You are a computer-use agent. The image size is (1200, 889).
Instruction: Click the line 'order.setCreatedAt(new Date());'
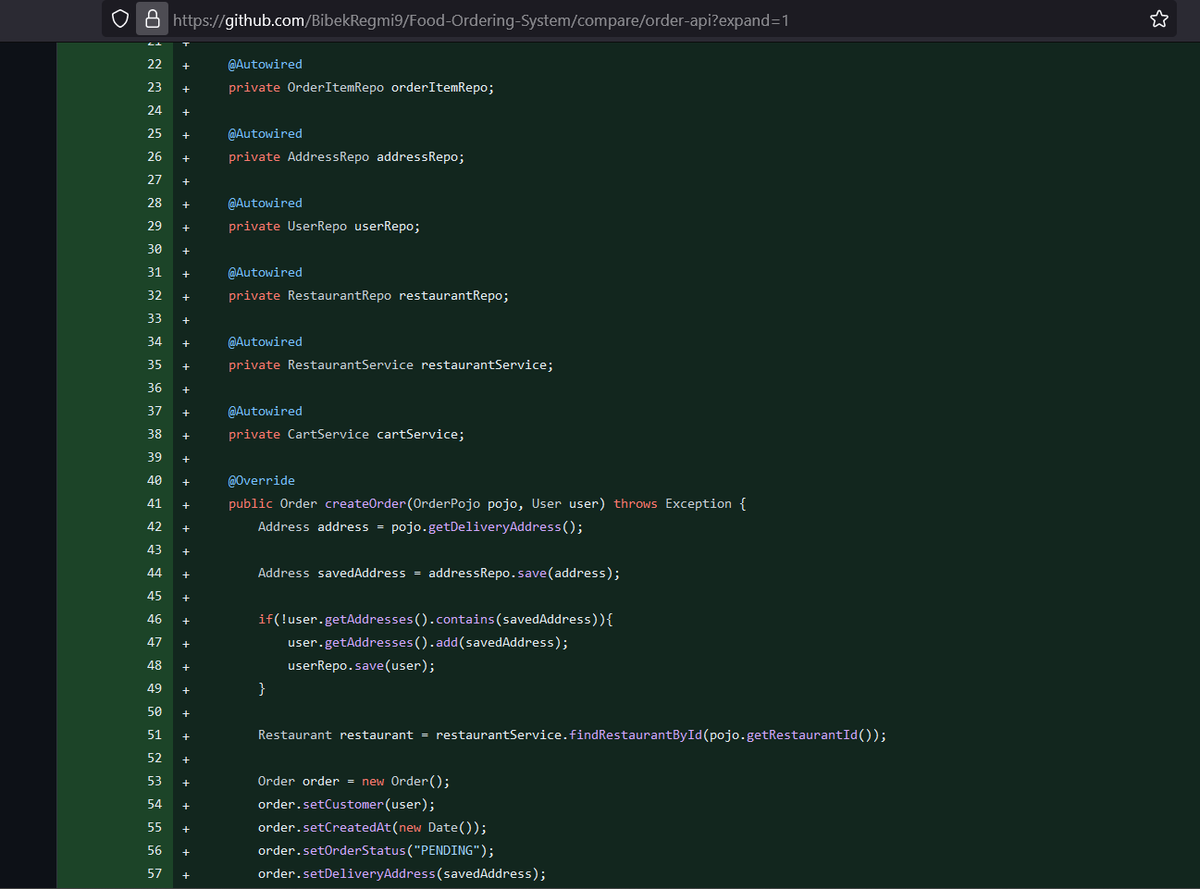[x=372, y=827]
